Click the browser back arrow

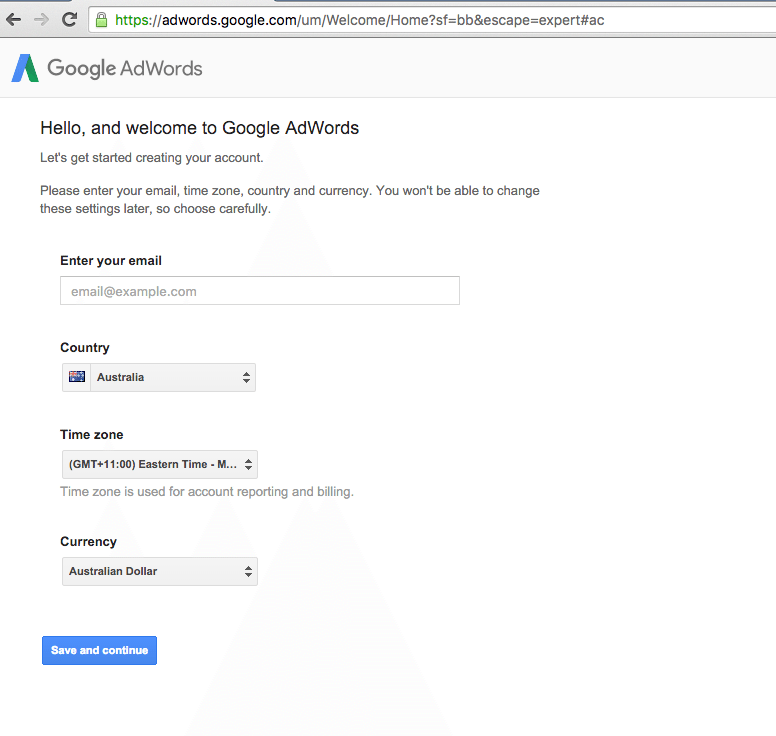13,20
